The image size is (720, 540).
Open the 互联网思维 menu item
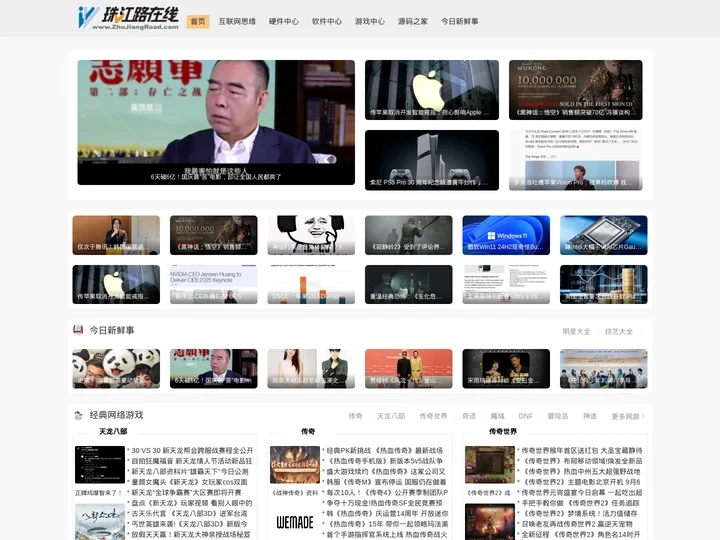coord(237,22)
